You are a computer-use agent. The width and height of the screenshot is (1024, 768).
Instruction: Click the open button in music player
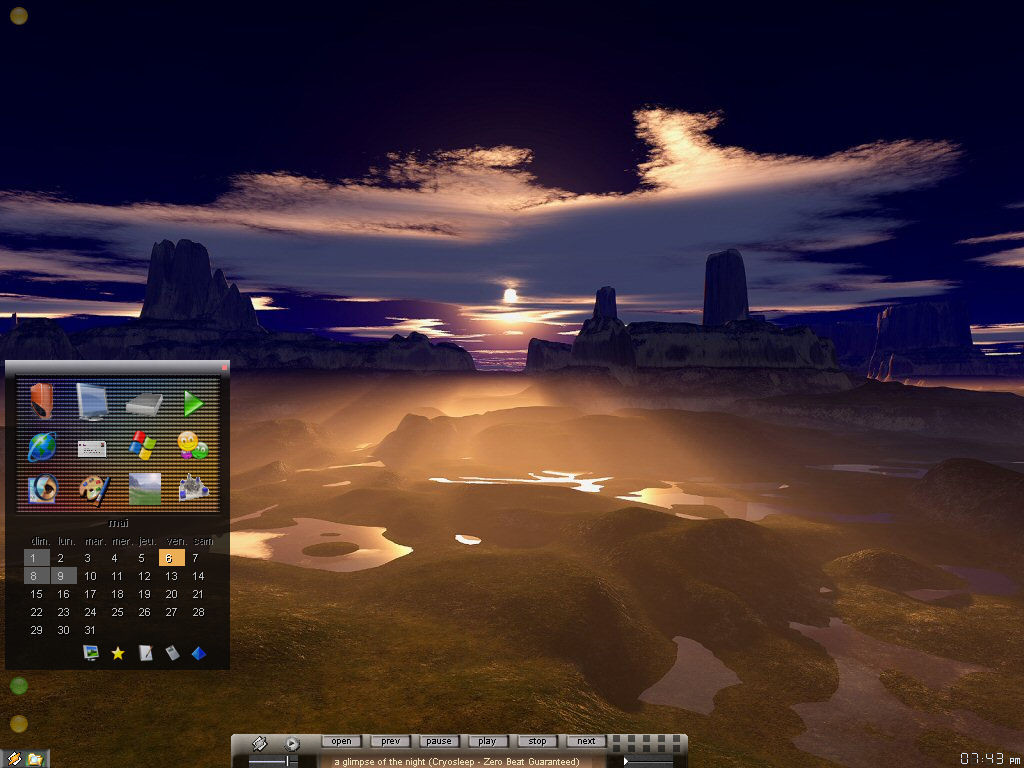pos(341,741)
